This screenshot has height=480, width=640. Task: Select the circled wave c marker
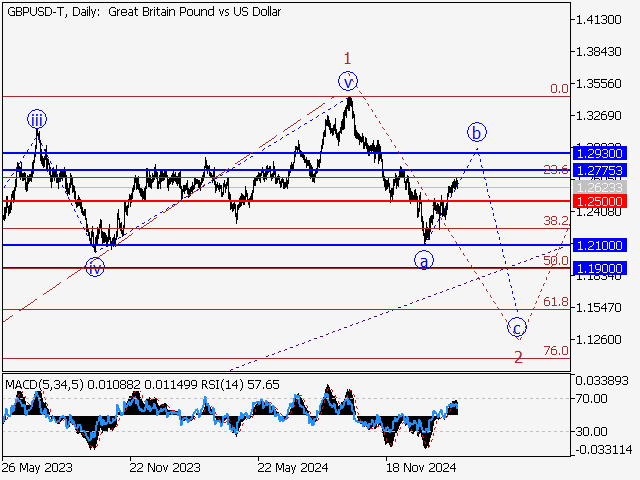click(x=516, y=327)
